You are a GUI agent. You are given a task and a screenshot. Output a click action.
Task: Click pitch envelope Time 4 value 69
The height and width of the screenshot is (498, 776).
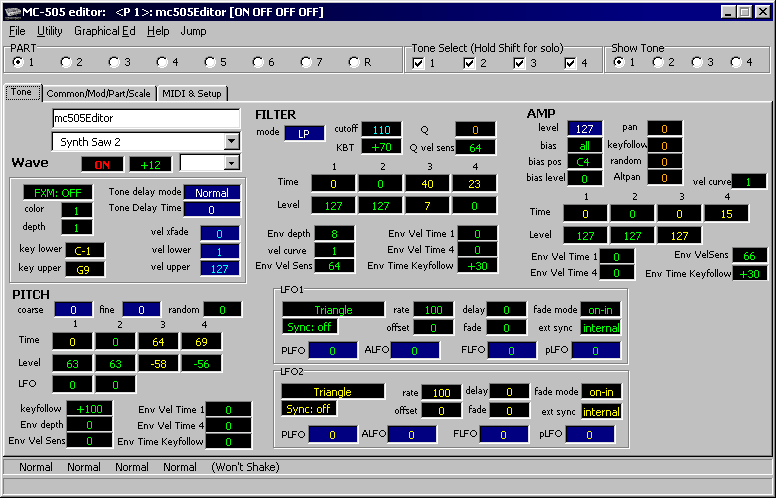point(201,342)
